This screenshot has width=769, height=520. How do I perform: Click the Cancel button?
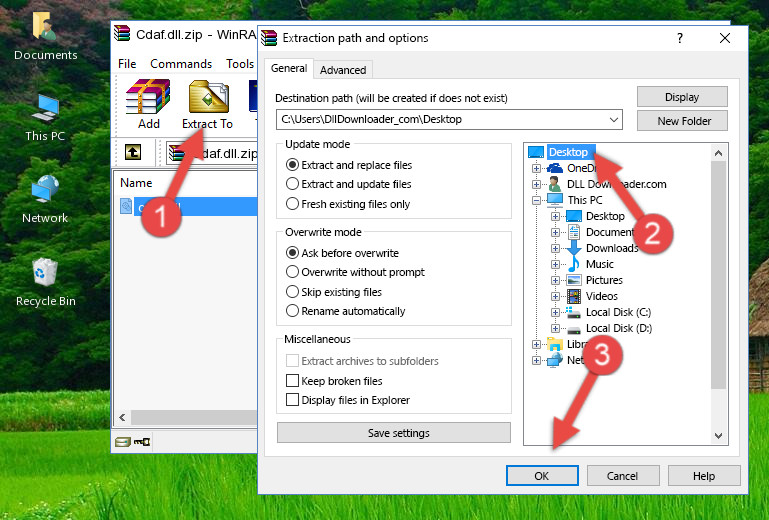point(622,476)
